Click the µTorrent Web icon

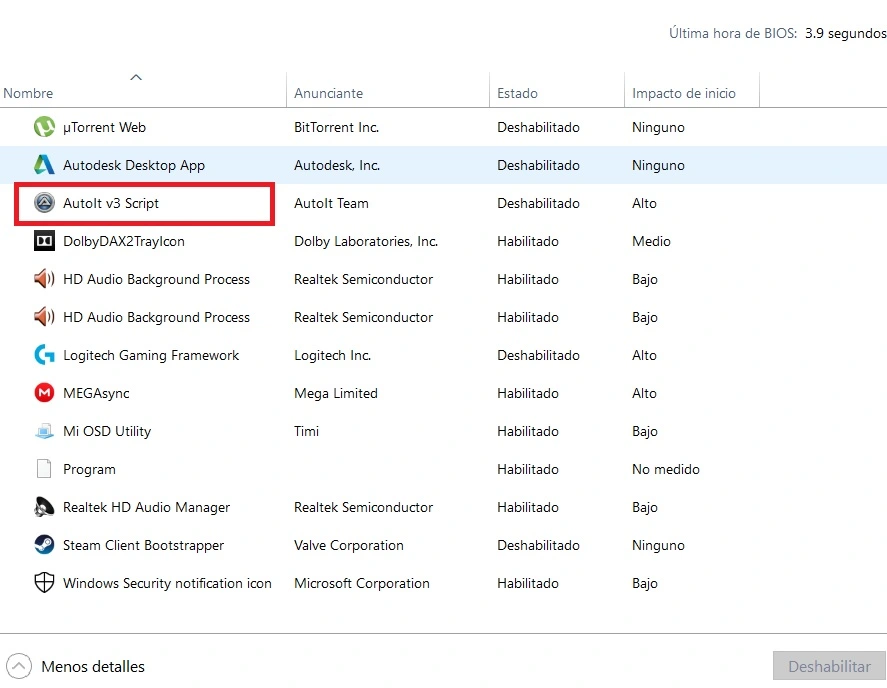(x=44, y=127)
